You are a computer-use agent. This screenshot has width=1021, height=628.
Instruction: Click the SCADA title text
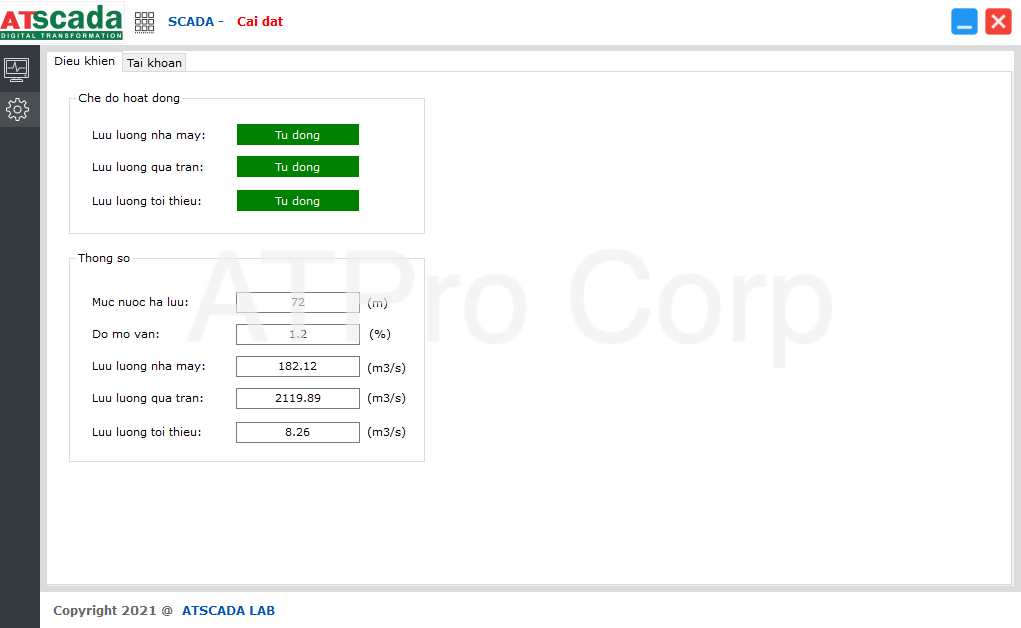click(x=190, y=21)
